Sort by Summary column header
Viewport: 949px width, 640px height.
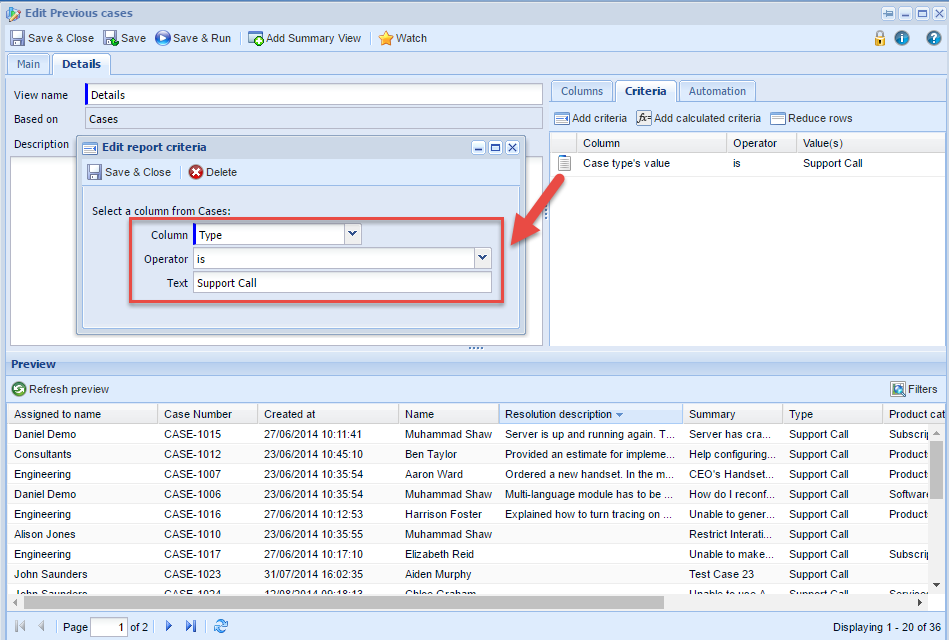click(x=732, y=414)
